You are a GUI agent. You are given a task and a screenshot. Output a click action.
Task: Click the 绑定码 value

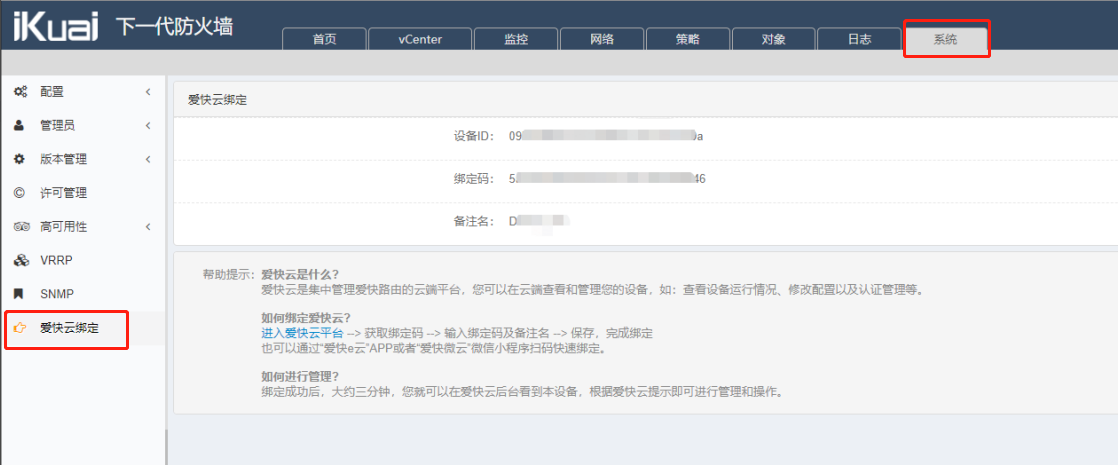pos(607,179)
